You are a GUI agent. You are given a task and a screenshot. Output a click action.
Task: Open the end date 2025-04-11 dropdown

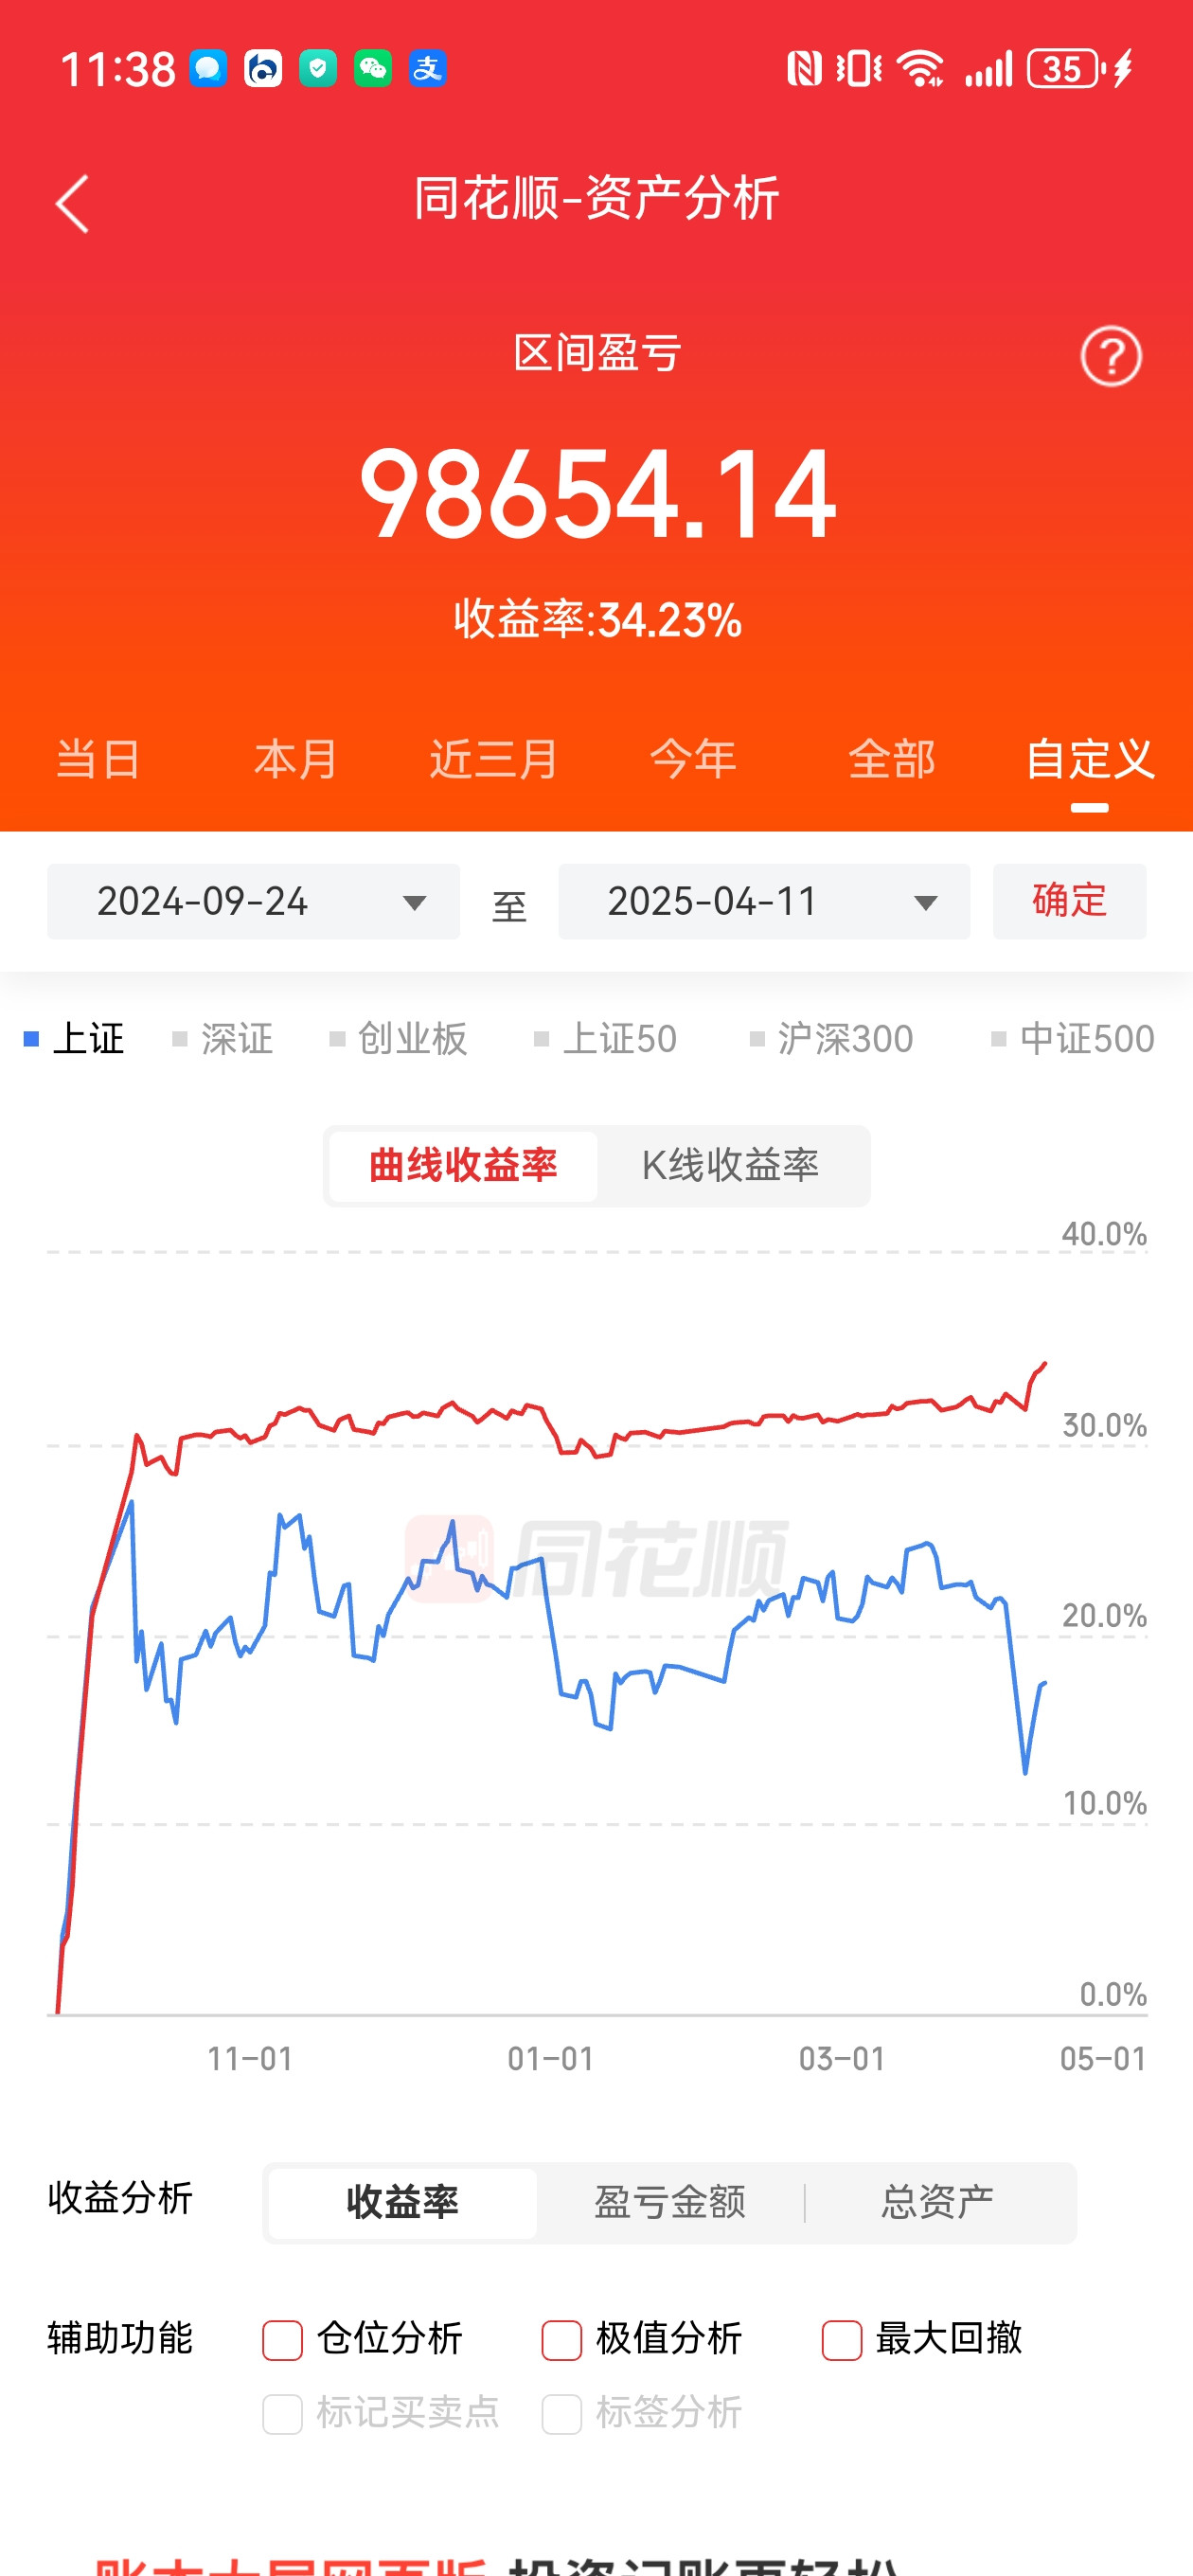(x=764, y=901)
